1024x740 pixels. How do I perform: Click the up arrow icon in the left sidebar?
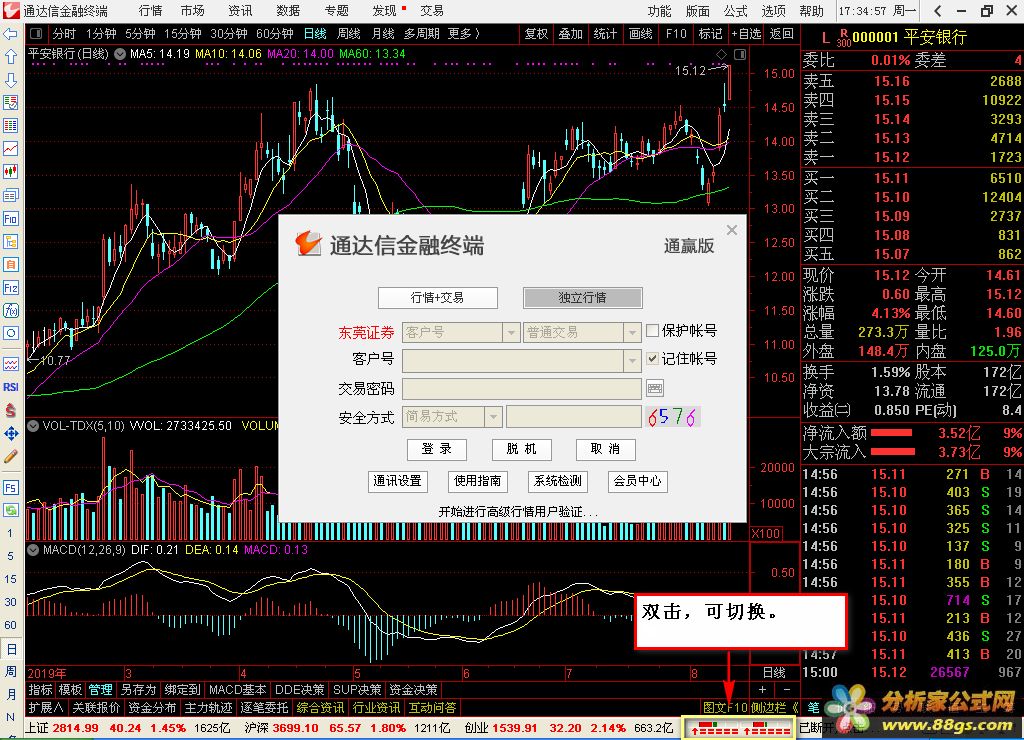click(x=10, y=57)
